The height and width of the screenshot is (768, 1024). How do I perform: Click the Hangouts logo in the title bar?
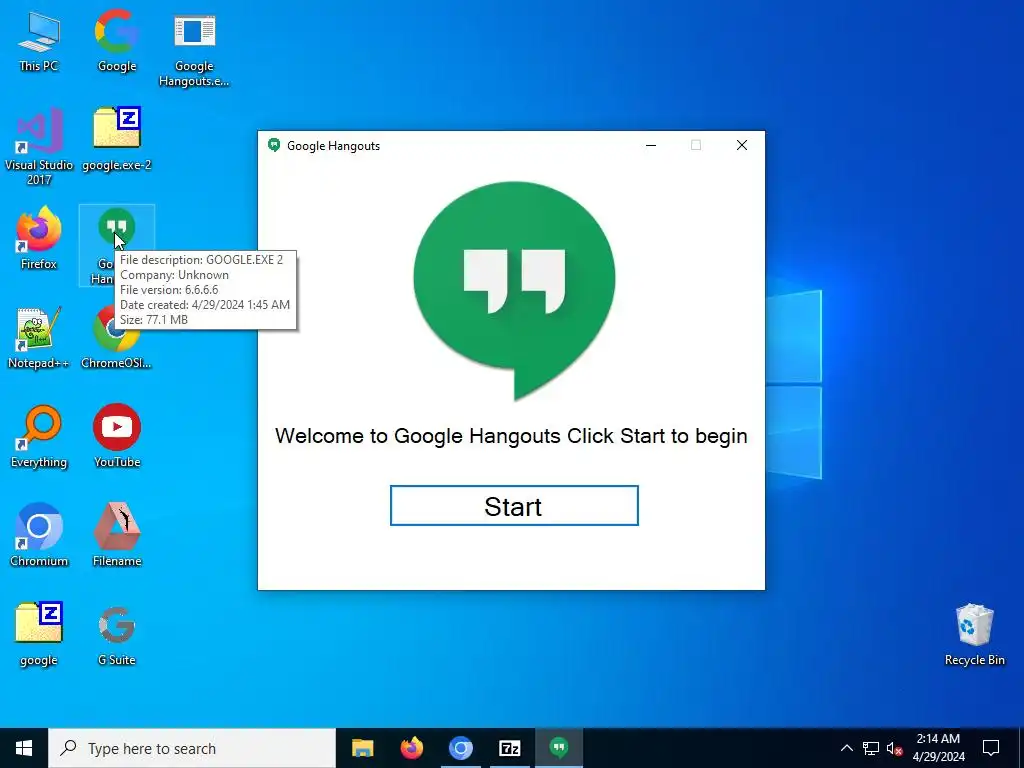click(274, 145)
